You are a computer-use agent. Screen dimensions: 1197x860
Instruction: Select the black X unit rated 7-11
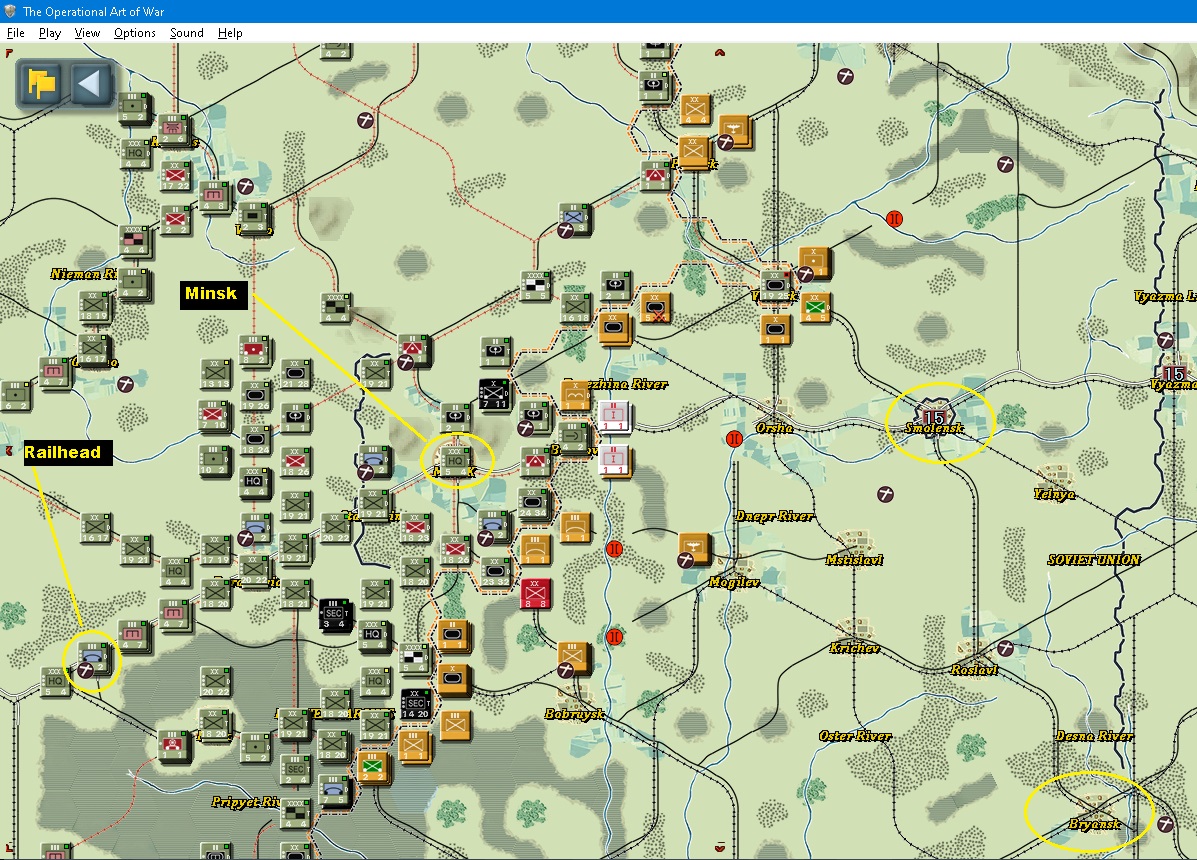pos(494,395)
